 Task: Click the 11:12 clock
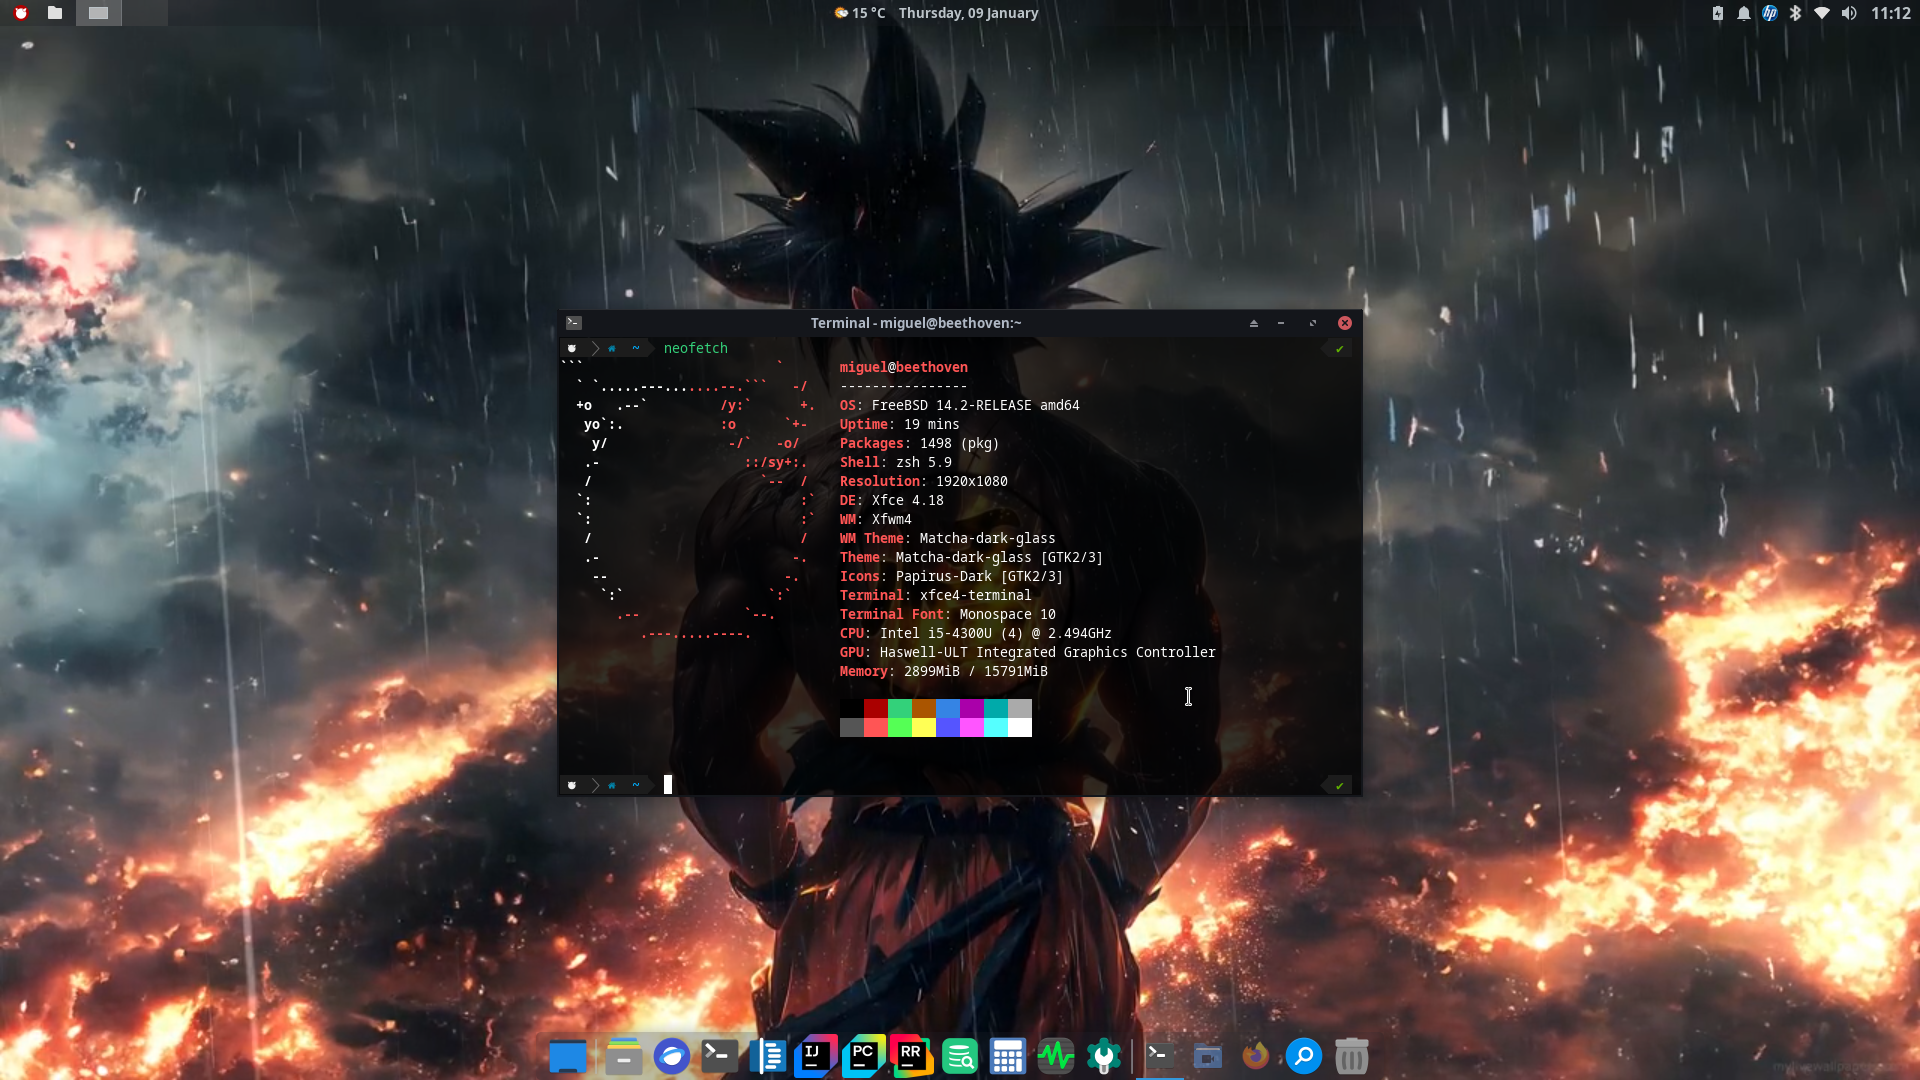pos(1890,13)
